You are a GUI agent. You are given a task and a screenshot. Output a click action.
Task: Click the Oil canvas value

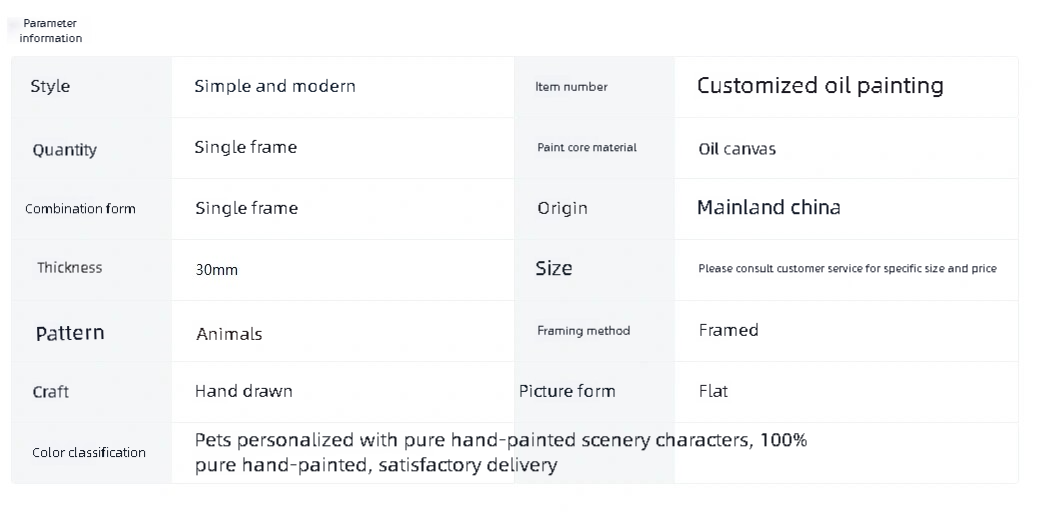click(x=737, y=149)
